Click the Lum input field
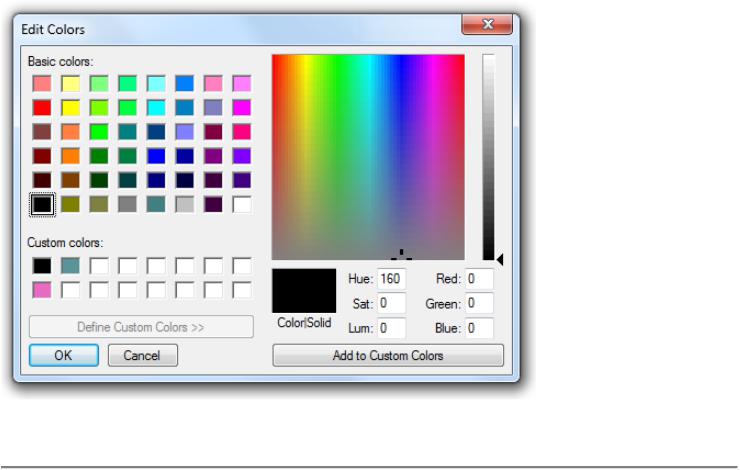Image resolution: width=740 pixels, height=470 pixels. coord(391,328)
